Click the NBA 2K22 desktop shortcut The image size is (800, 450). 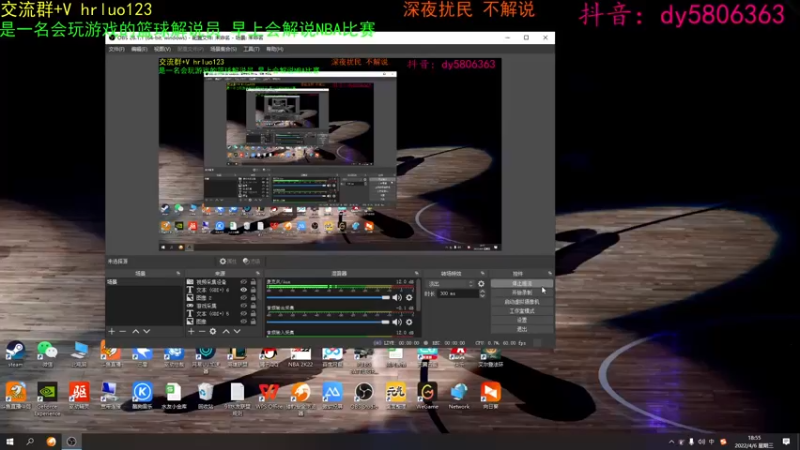click(301, 357)
